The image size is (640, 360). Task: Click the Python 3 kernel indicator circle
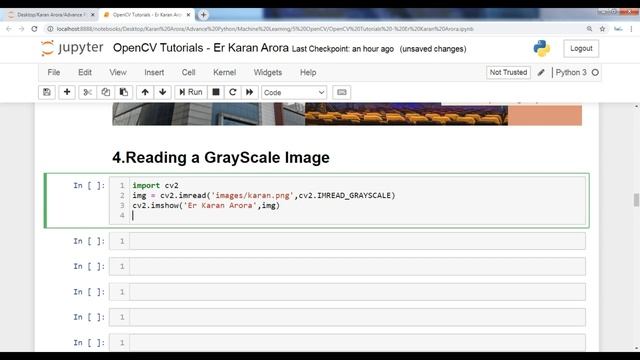pyautogui.click(x=595, y=72)
